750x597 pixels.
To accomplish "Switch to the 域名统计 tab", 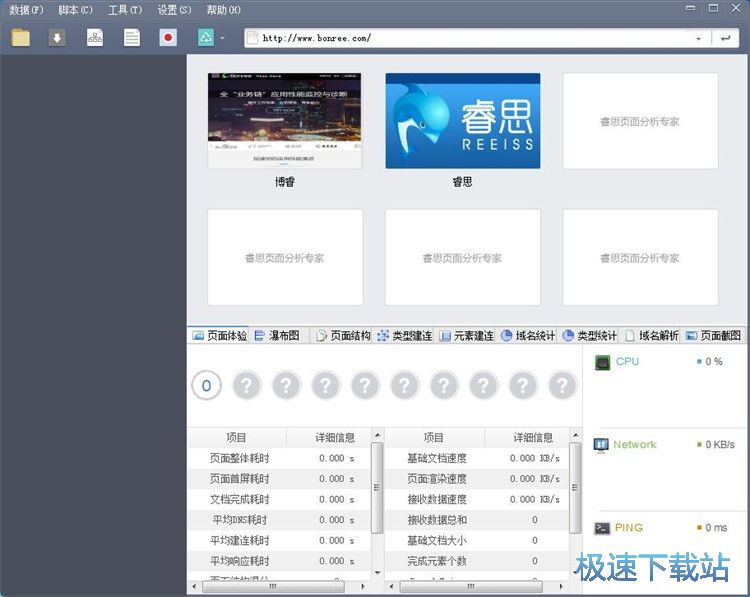I will 528,336.
